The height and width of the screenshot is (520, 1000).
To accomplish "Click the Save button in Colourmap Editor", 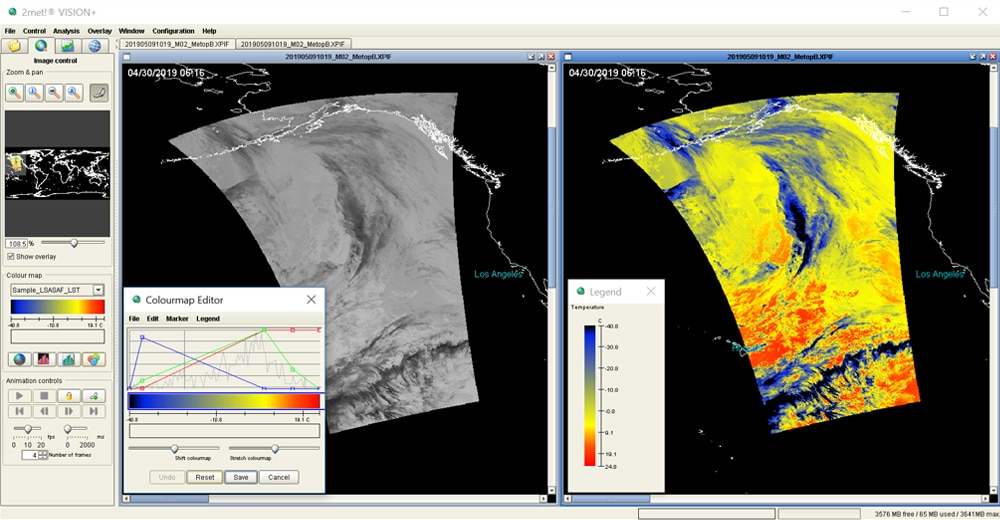I will pyautogui.click(x=241, y=477).
